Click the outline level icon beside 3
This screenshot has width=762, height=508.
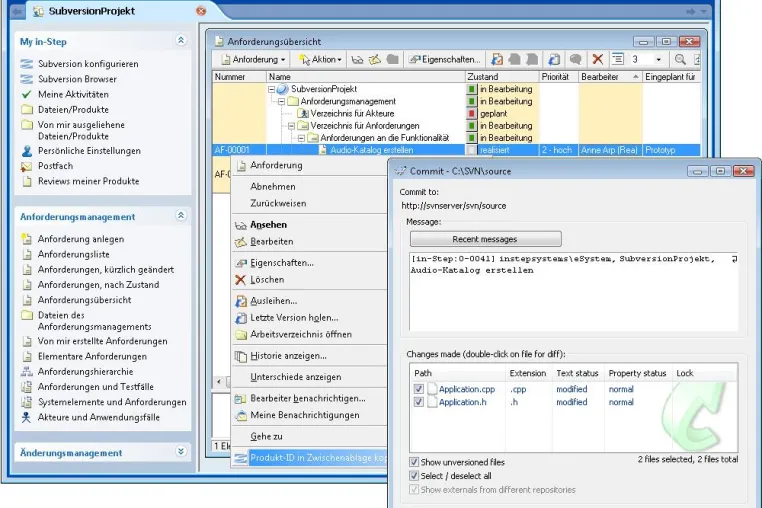618,59
